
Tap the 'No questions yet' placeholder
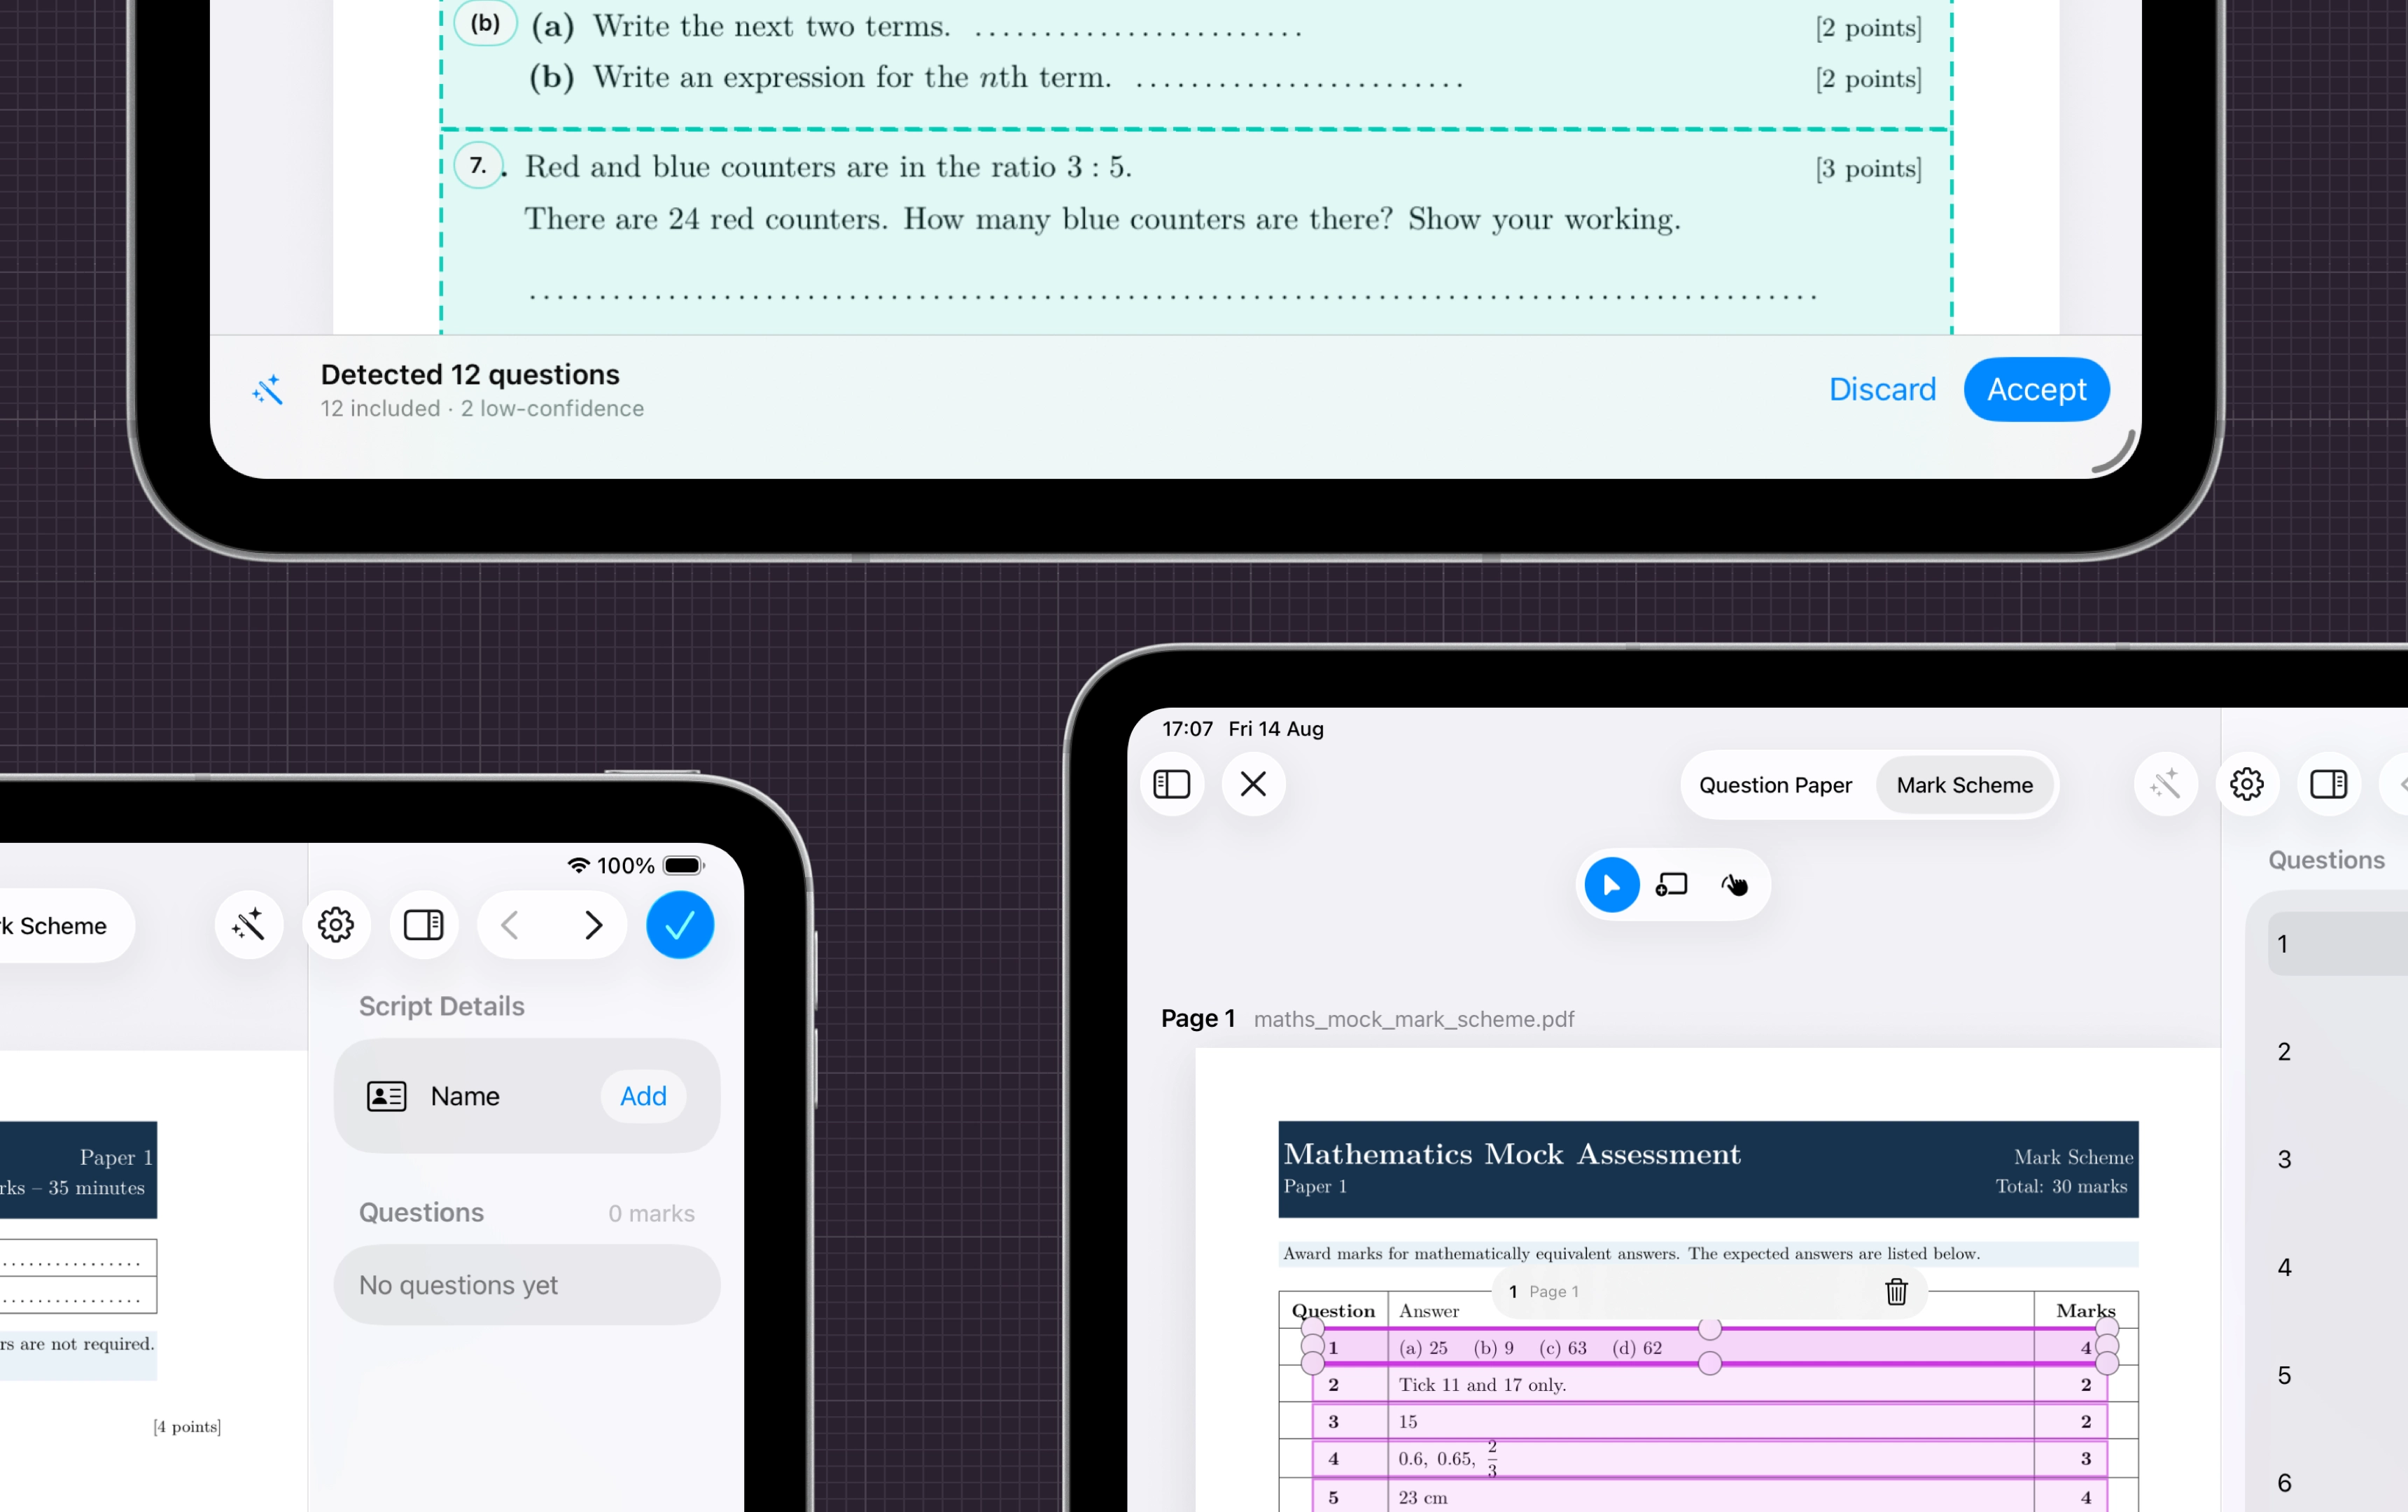[527, 1285]
